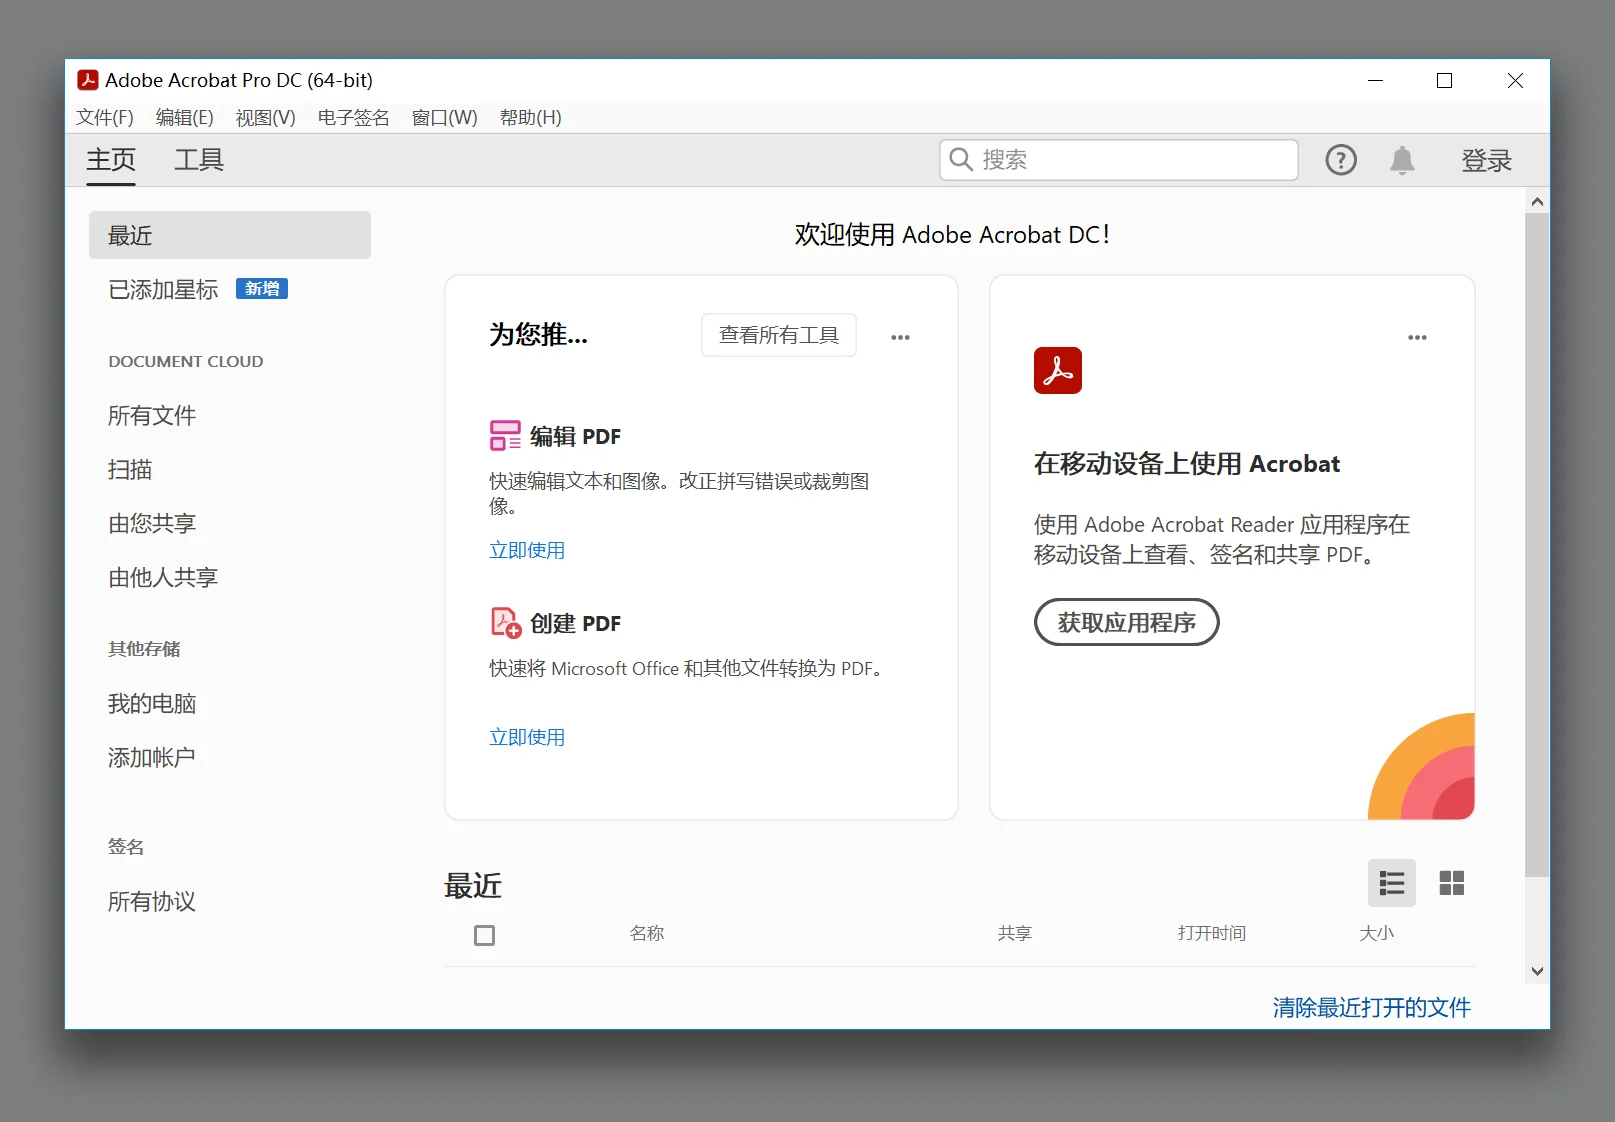The width and height of the screenshot is (1615, 1122).
Task: Open more options in the mobile Acrobat card
Action: 1417,337
